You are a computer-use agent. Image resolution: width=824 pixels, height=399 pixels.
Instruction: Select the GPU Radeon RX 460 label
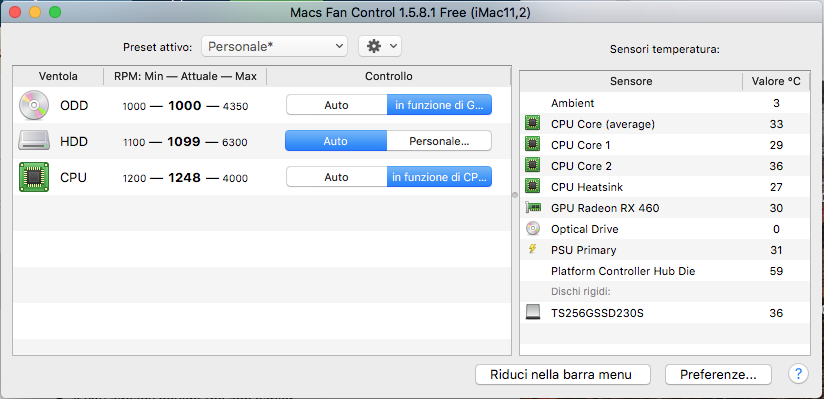[x=605, y=208]
